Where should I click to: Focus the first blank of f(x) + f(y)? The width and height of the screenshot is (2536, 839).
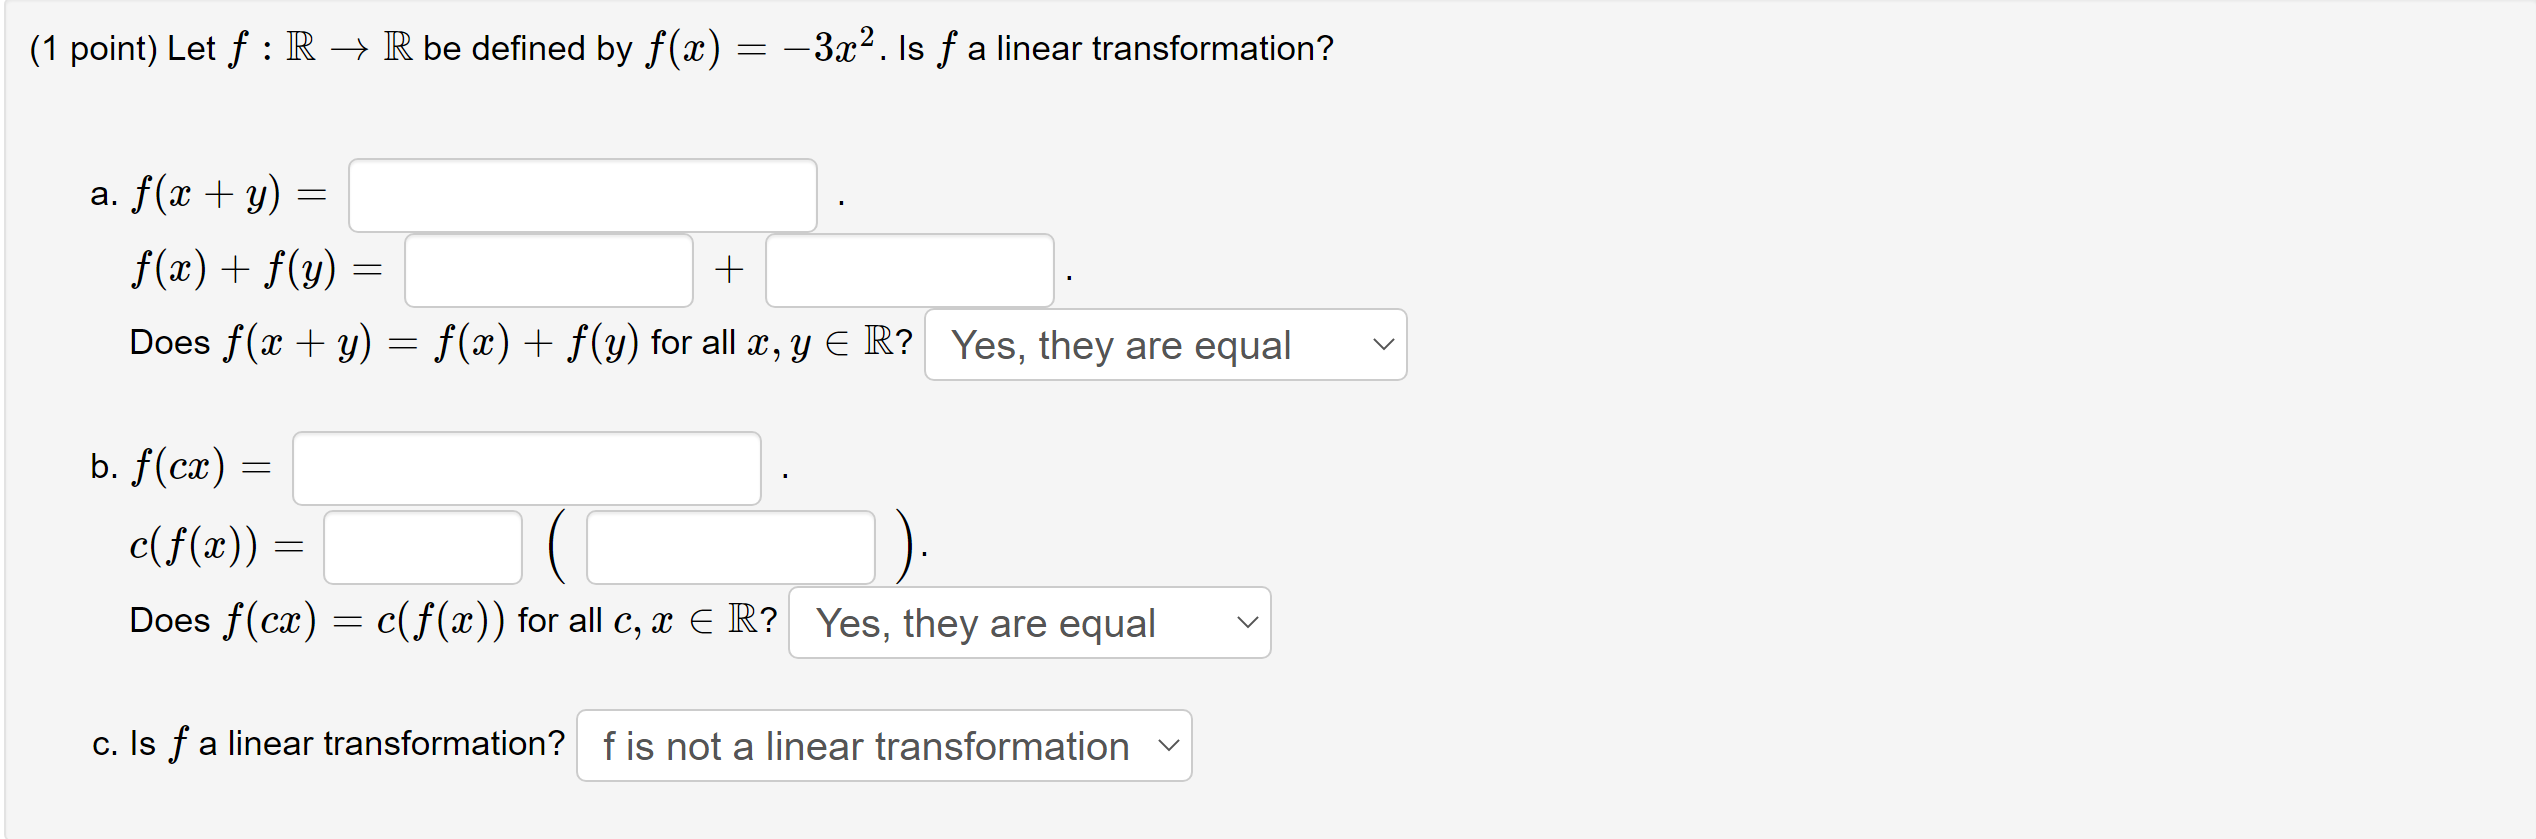pyautogui.click(x=548, y=269)
